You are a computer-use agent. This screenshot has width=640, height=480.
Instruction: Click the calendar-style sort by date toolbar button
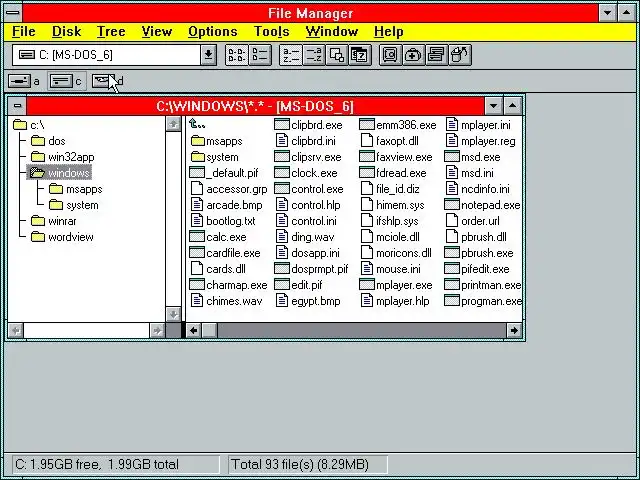[360, 55]
